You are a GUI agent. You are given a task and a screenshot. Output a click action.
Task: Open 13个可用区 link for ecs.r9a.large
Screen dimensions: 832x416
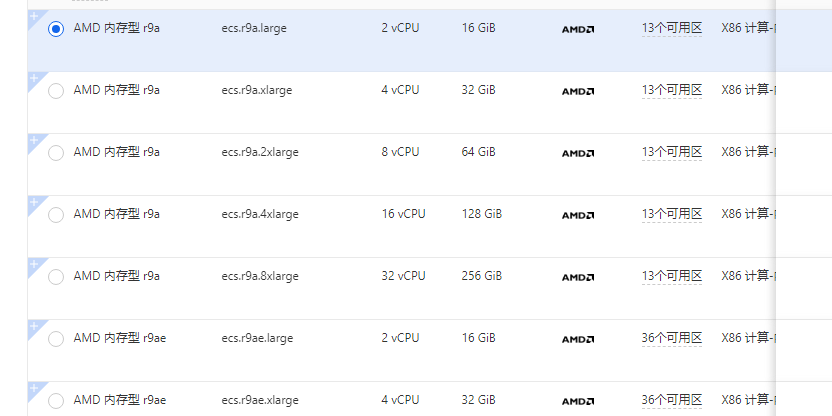672,28
